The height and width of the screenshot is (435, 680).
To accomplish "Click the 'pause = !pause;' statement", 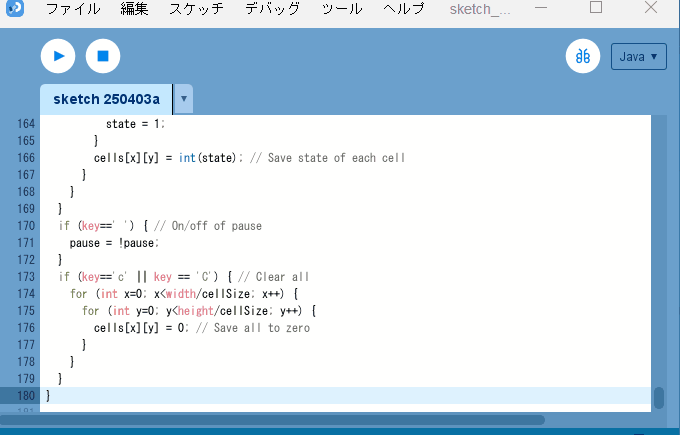I will click(x=114, y=243).
